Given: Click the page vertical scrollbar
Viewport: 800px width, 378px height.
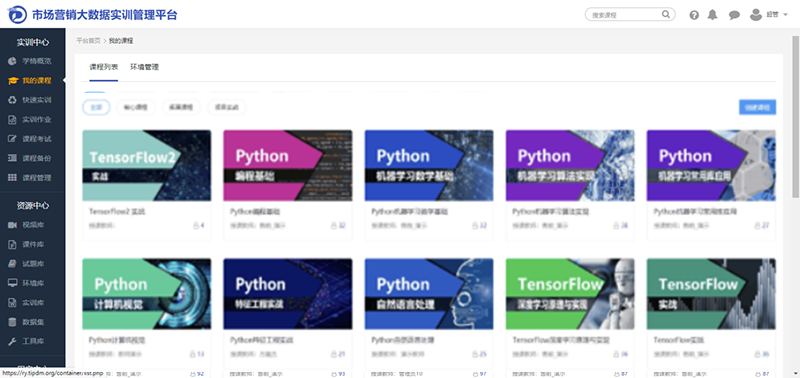Looking at the screenshot, I should pyautogui.click(x=795, y=116).
